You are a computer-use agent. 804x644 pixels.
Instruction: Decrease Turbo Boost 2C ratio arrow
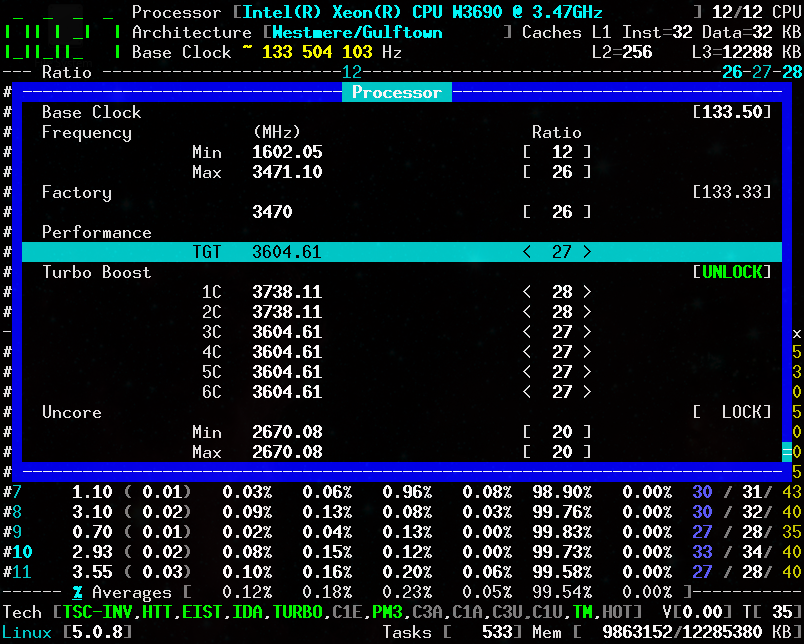[527, 312]
